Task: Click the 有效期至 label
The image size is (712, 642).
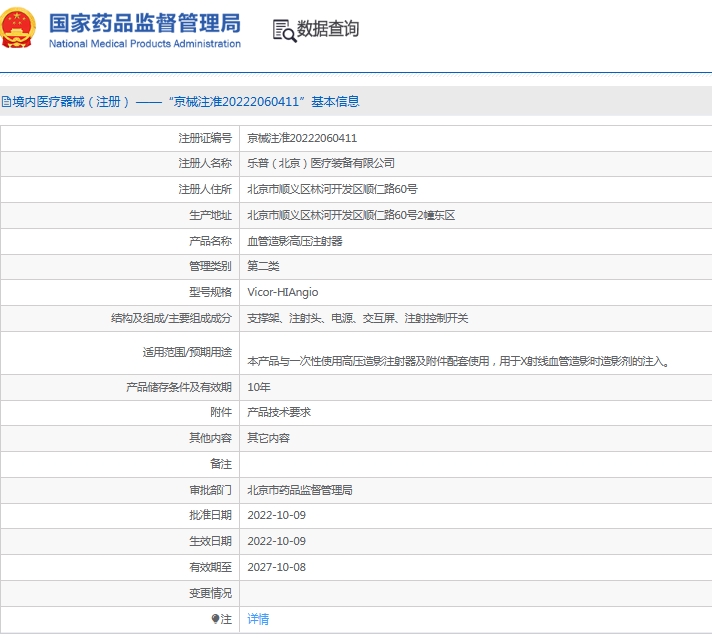Action: [211, 567]
